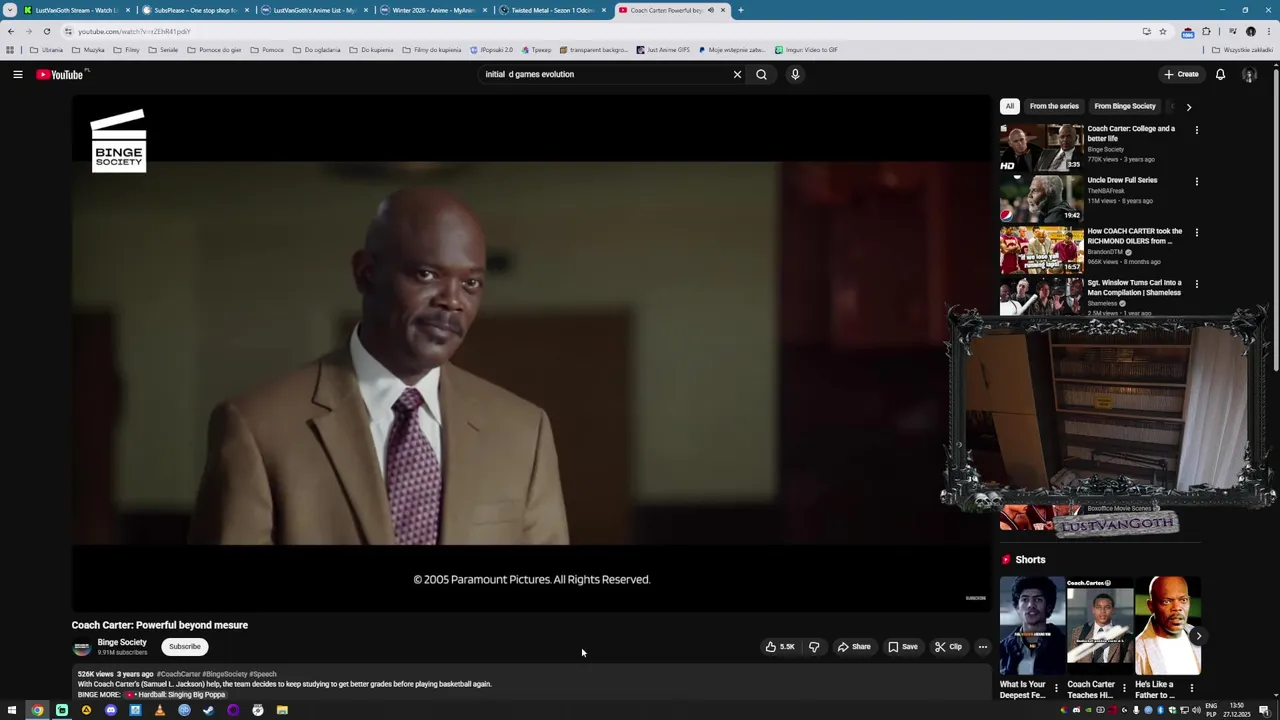The image size is (1280, 720).
Task: Clear the search box text
Action: (x=737, y=74)
